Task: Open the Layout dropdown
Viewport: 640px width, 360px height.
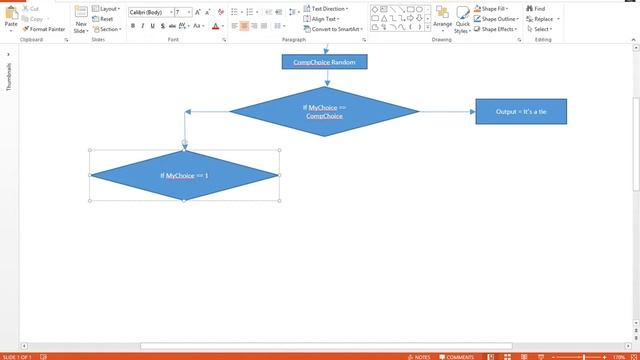Action: tap(106, 9)
